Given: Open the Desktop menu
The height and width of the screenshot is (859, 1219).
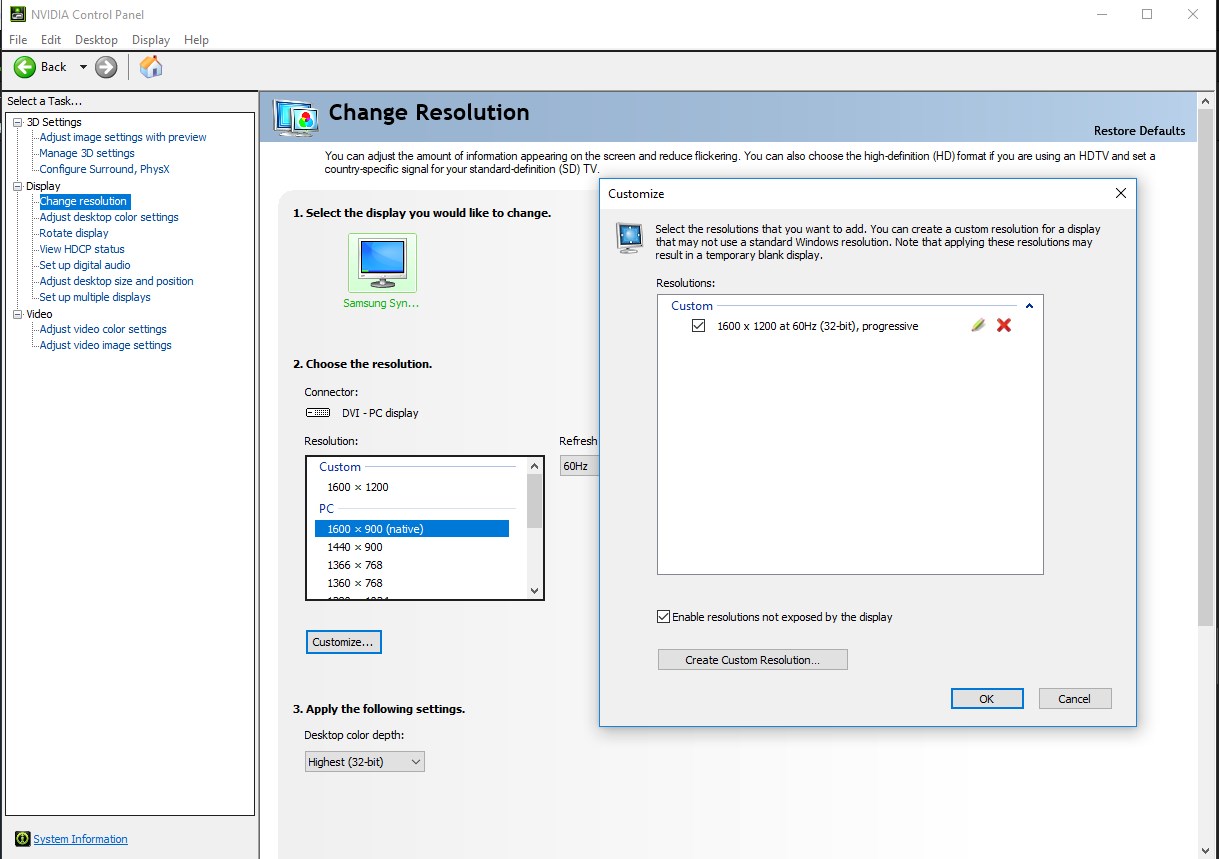Looking at the screenshot, I should [96, 40].
